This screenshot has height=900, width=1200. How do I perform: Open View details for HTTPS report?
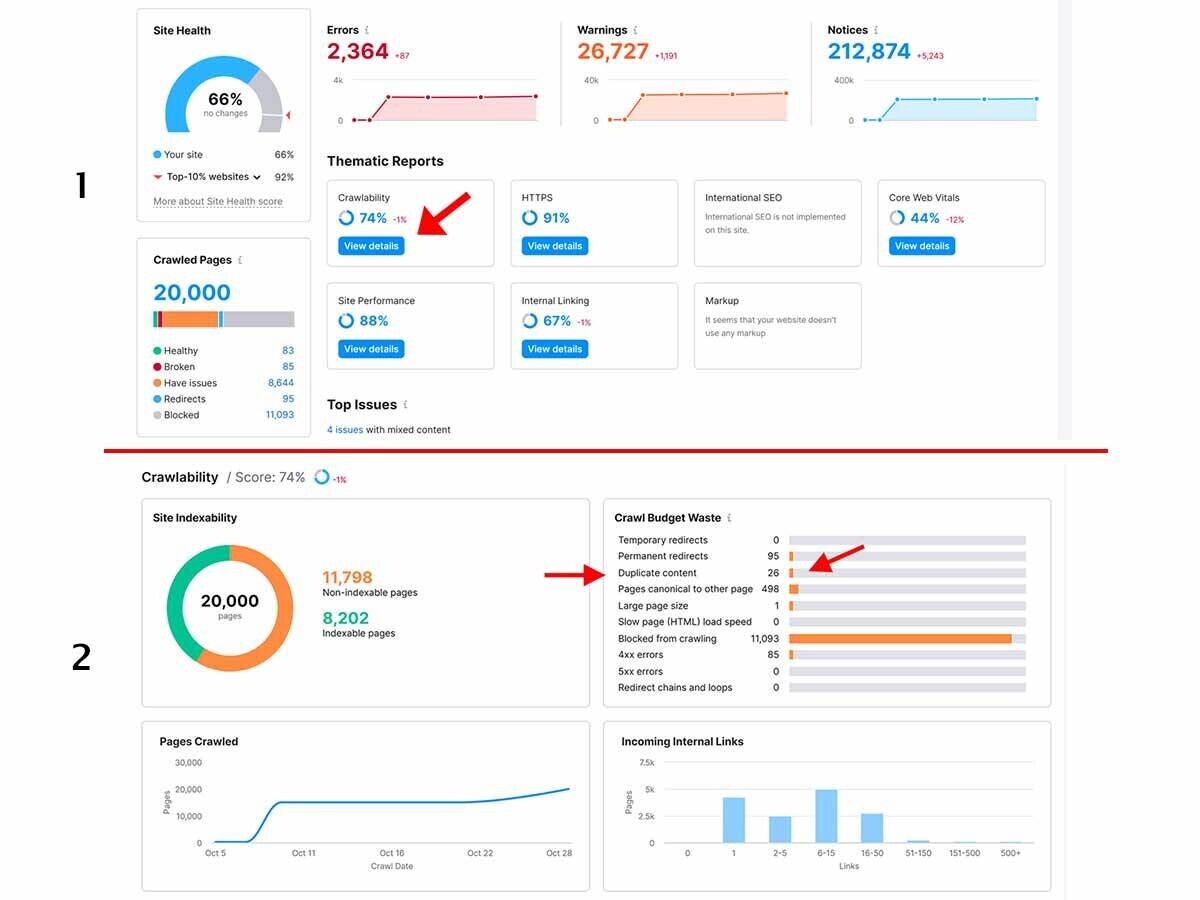point(554,246)
